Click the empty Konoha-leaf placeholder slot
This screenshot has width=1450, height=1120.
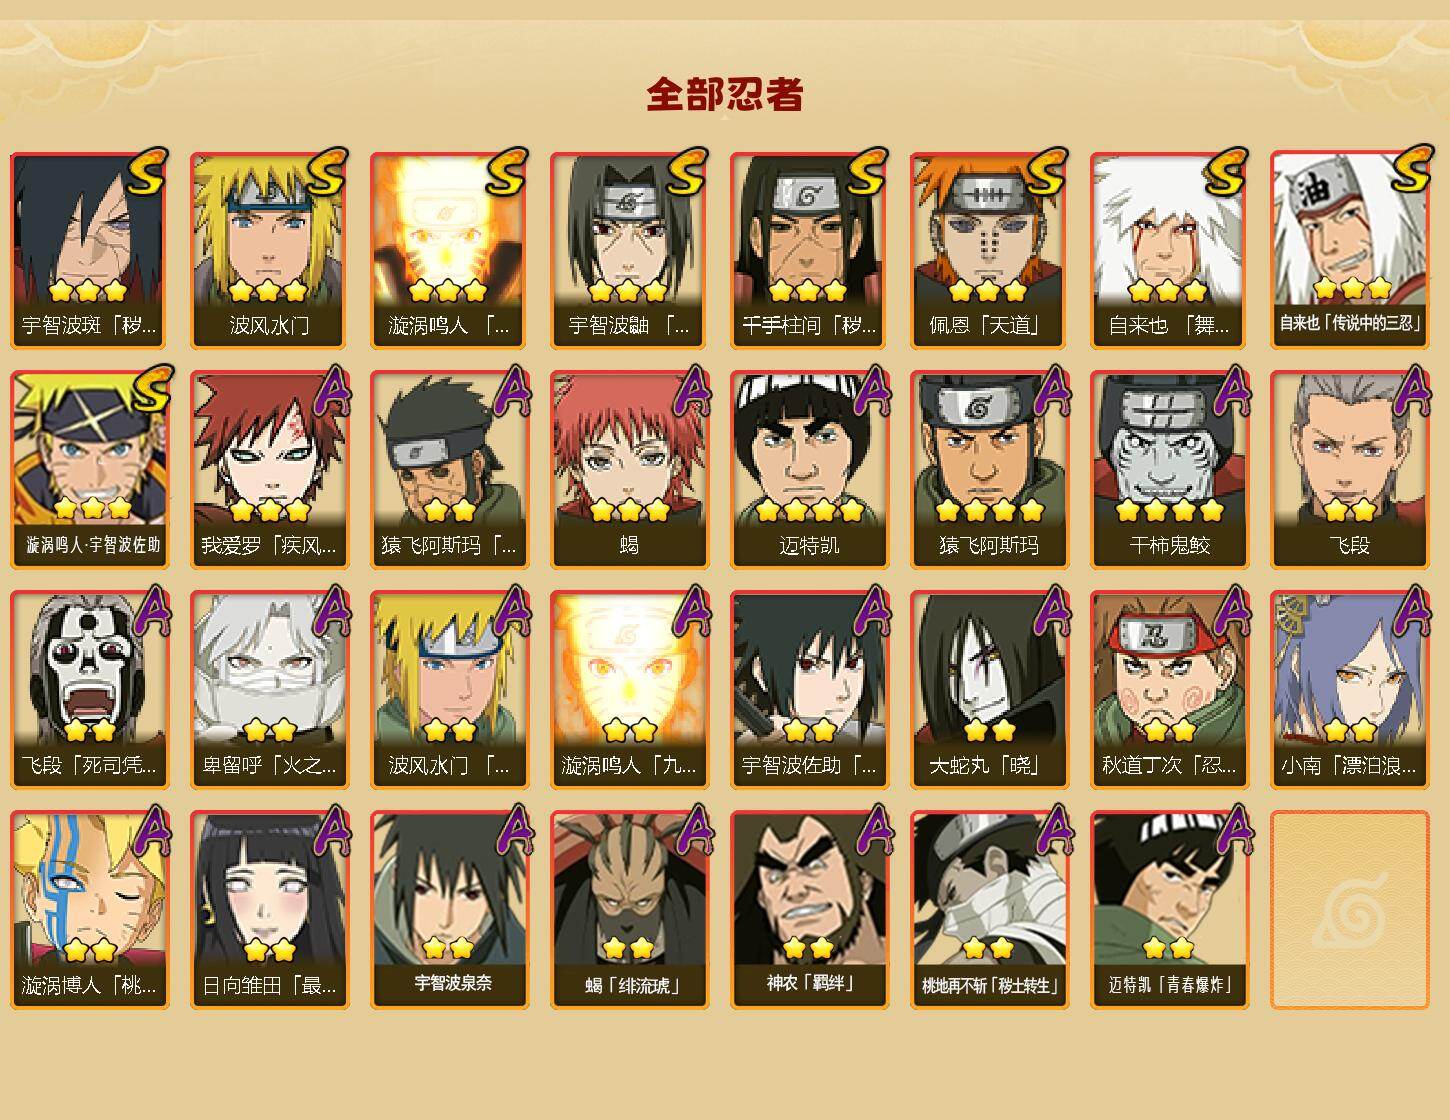tap(1349, 910)
